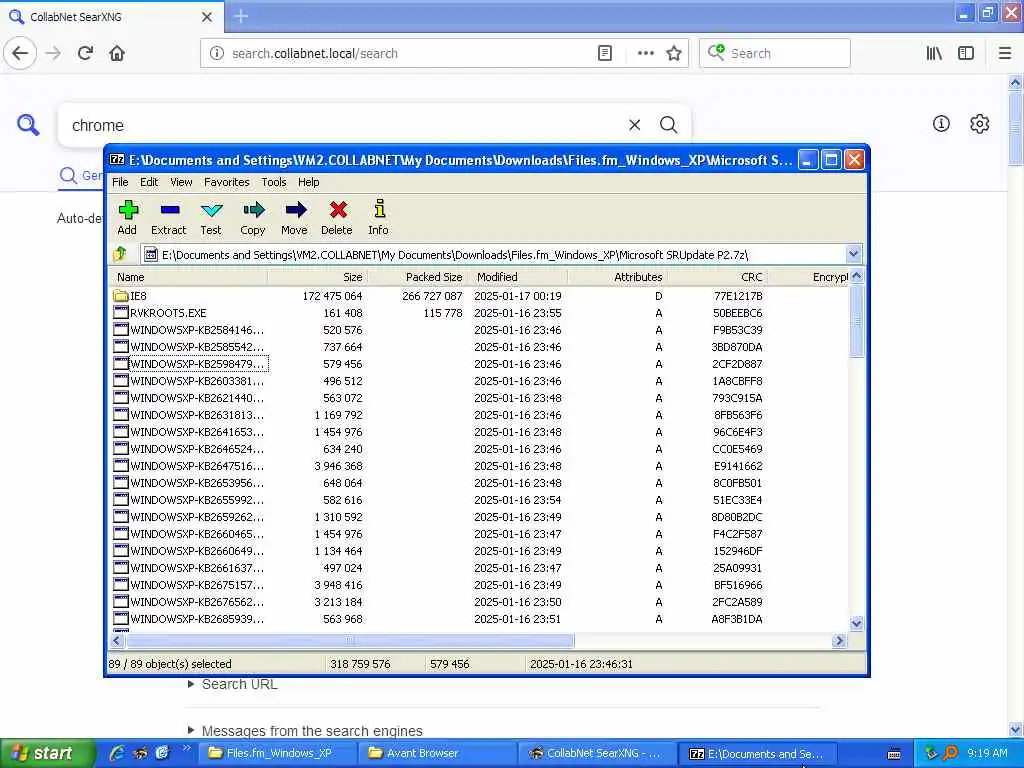Image resolution: width=1024 pixels, height=768 pixels.
Task: Bookmark this page with star icon
Action: pyautogui.click(x=674, y=53)
